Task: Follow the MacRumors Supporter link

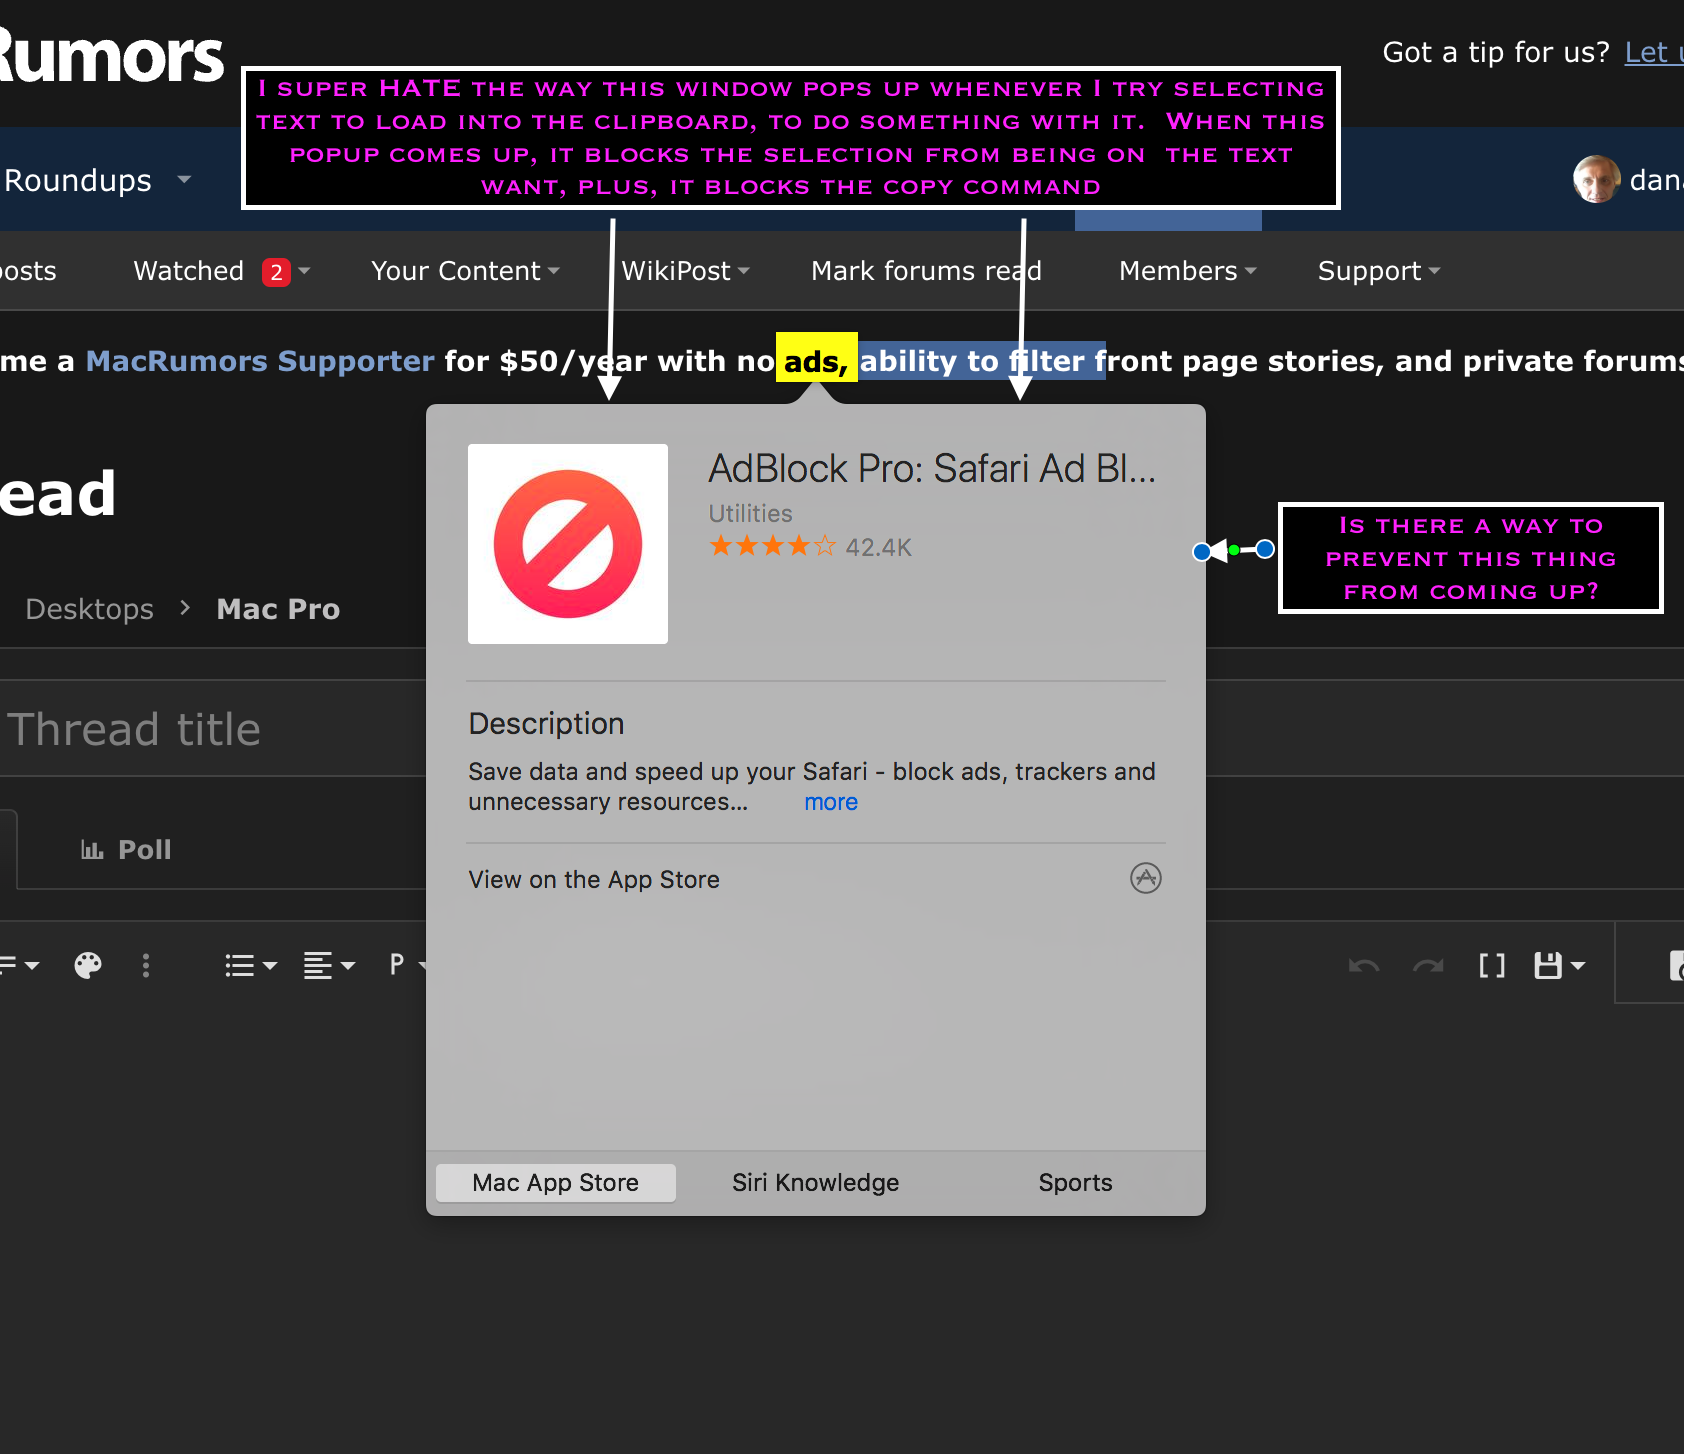Action: 260,361
